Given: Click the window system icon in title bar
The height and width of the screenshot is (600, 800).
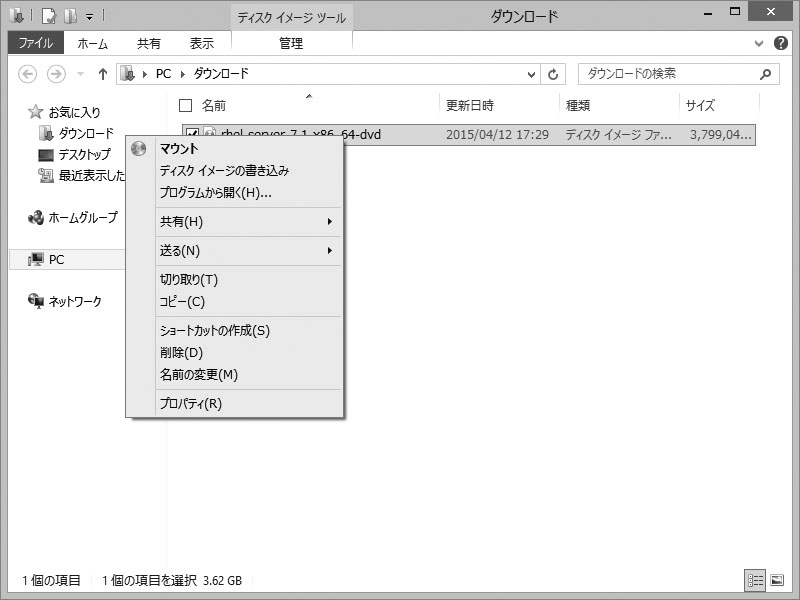Looking at the screenshot, I should (x=17, y=16).
